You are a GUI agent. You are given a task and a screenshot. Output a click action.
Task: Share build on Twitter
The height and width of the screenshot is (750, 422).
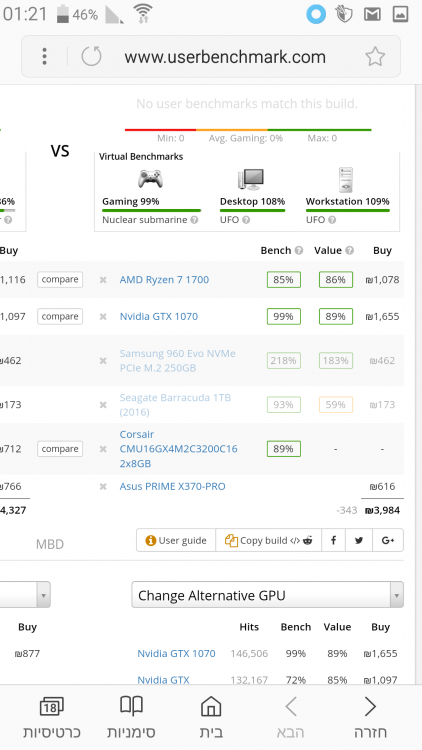359,540
